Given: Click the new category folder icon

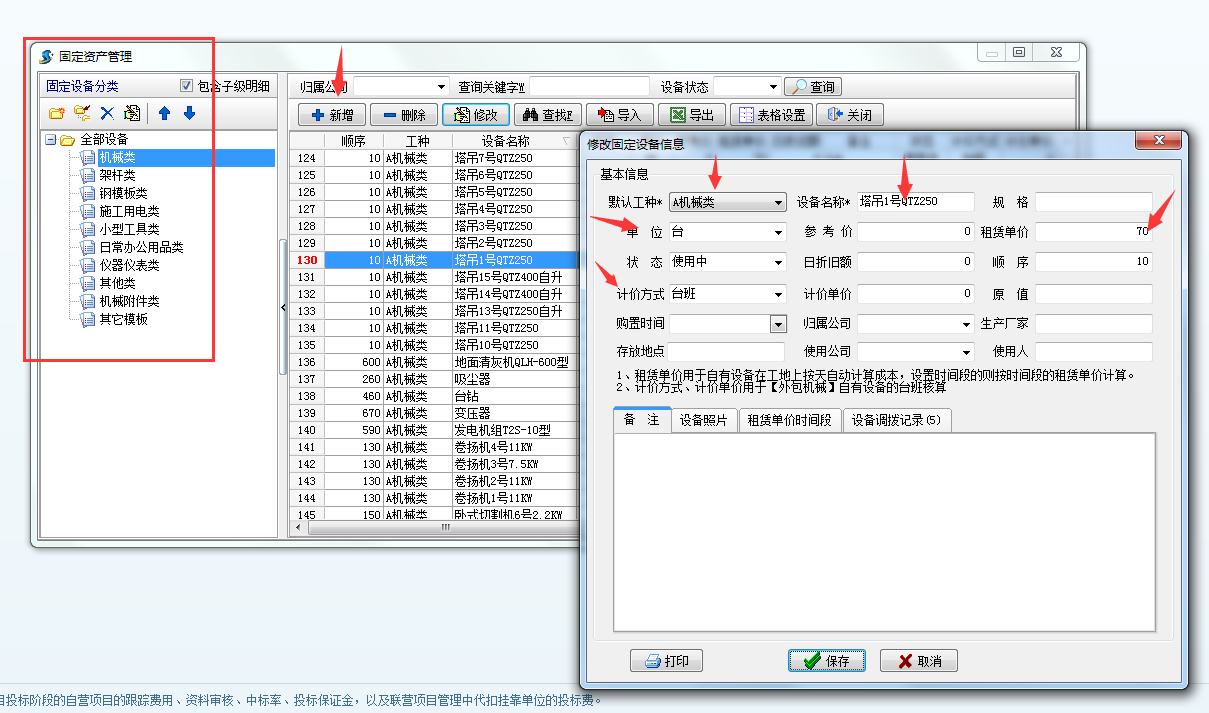Looking at the screenshot, I should point(56,112).
